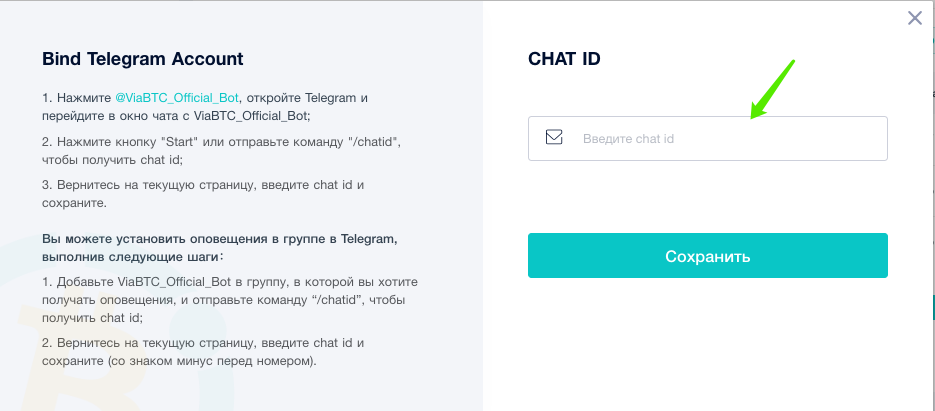Focus the 'Введите chat id' input field
The image size is (935, 411).
[708, 138]
